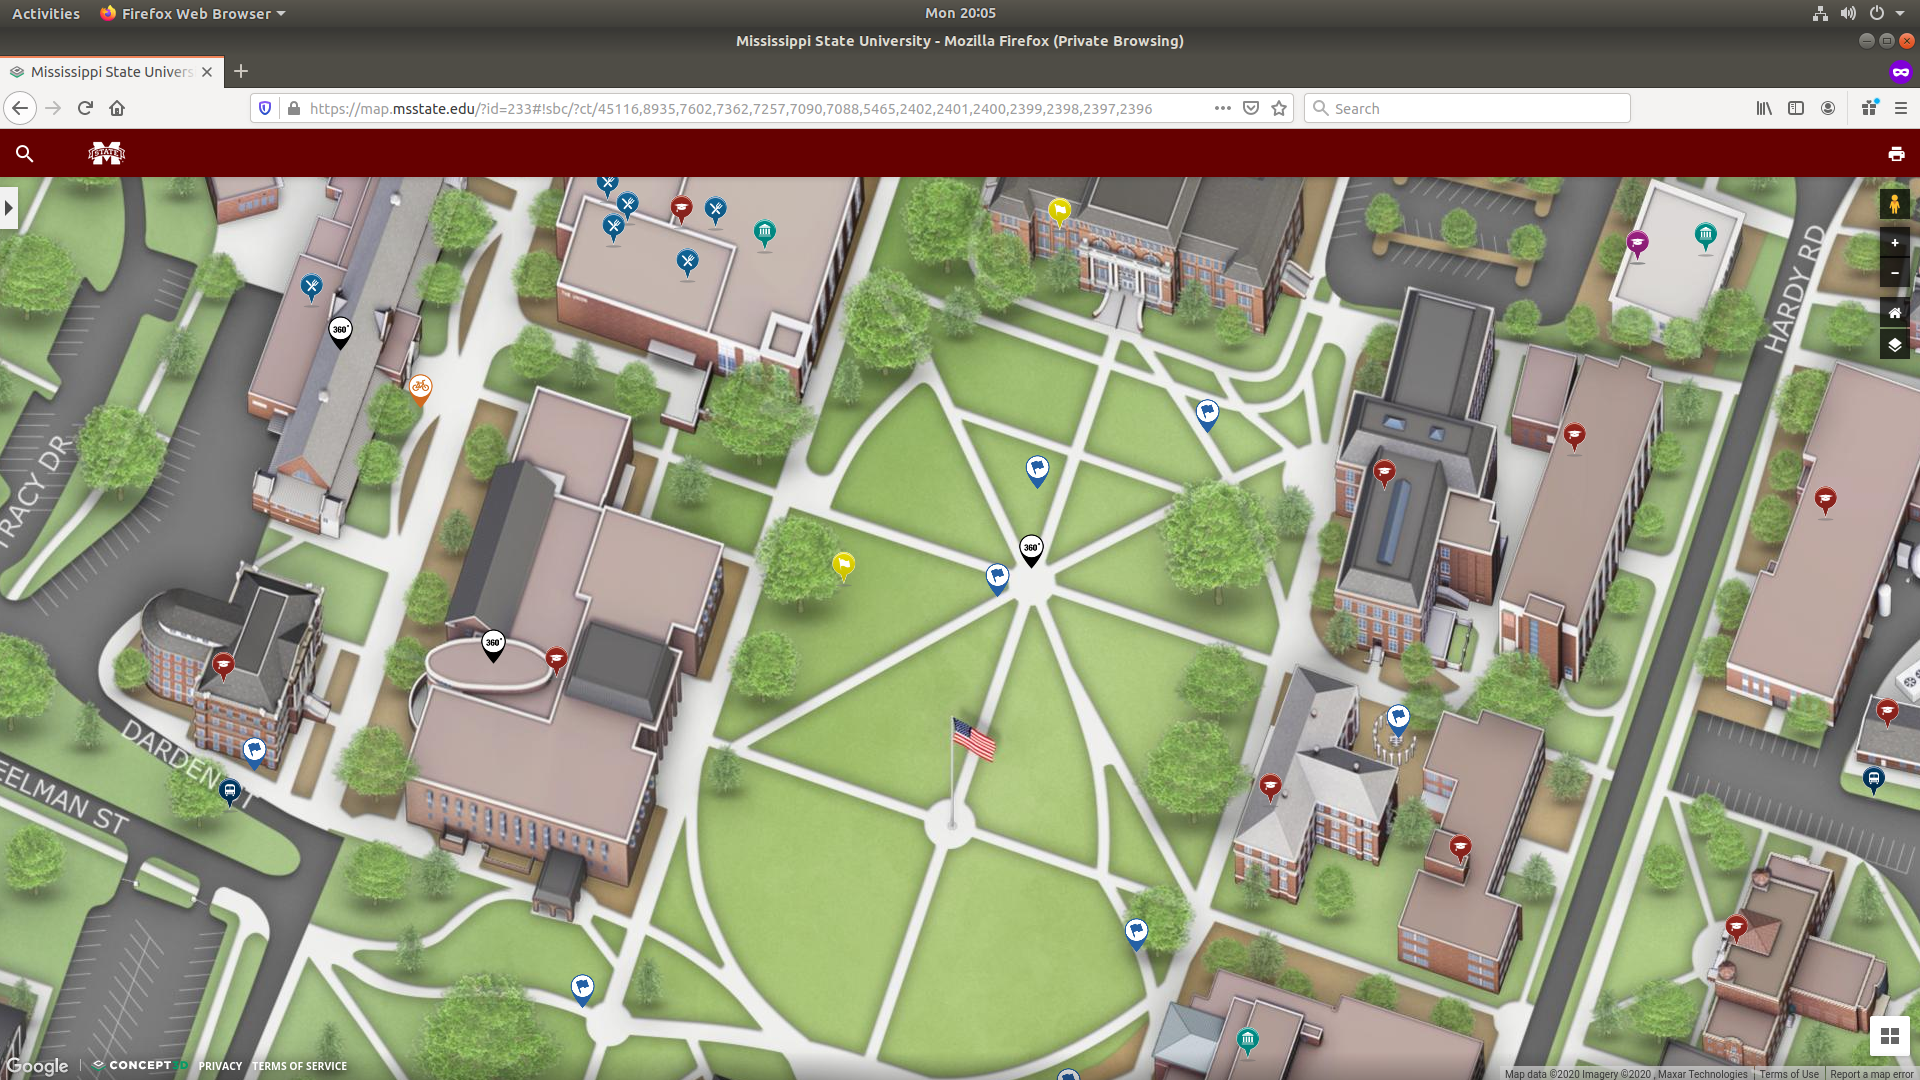Click the Privacy link at bottom
Screen dimensions: 1920x1080
220,1066
